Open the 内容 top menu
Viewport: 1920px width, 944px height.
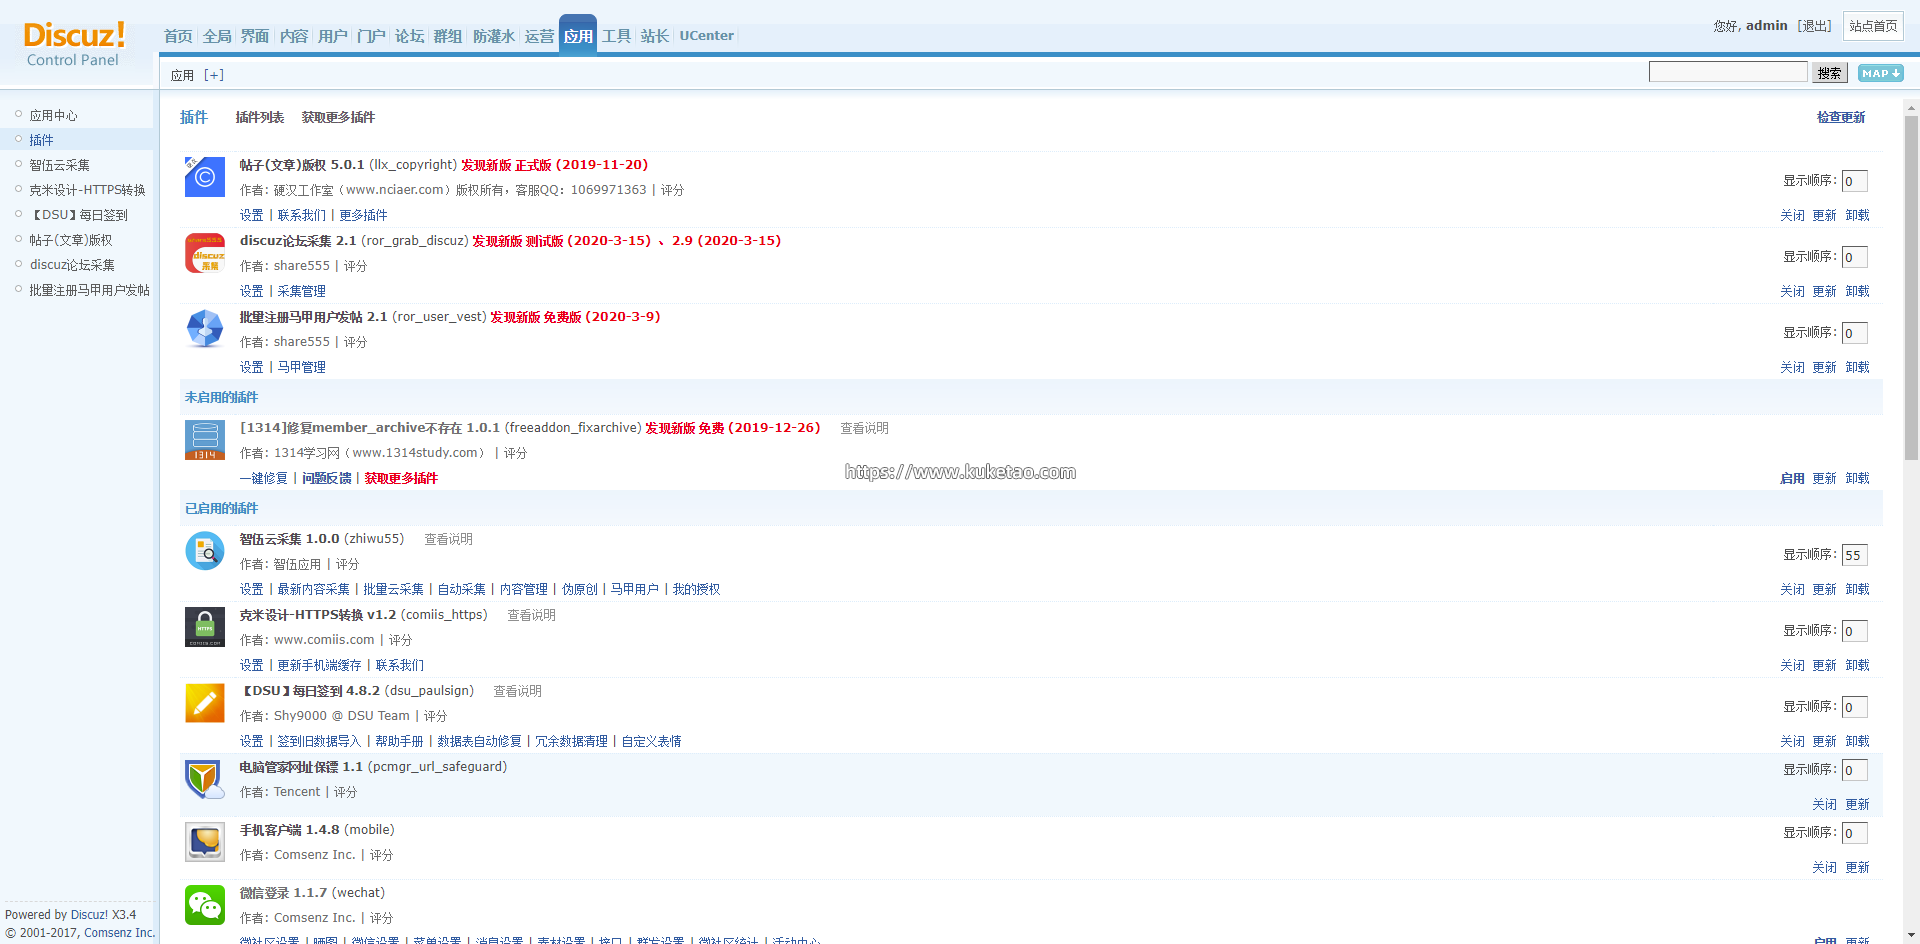tap(294, 36)
